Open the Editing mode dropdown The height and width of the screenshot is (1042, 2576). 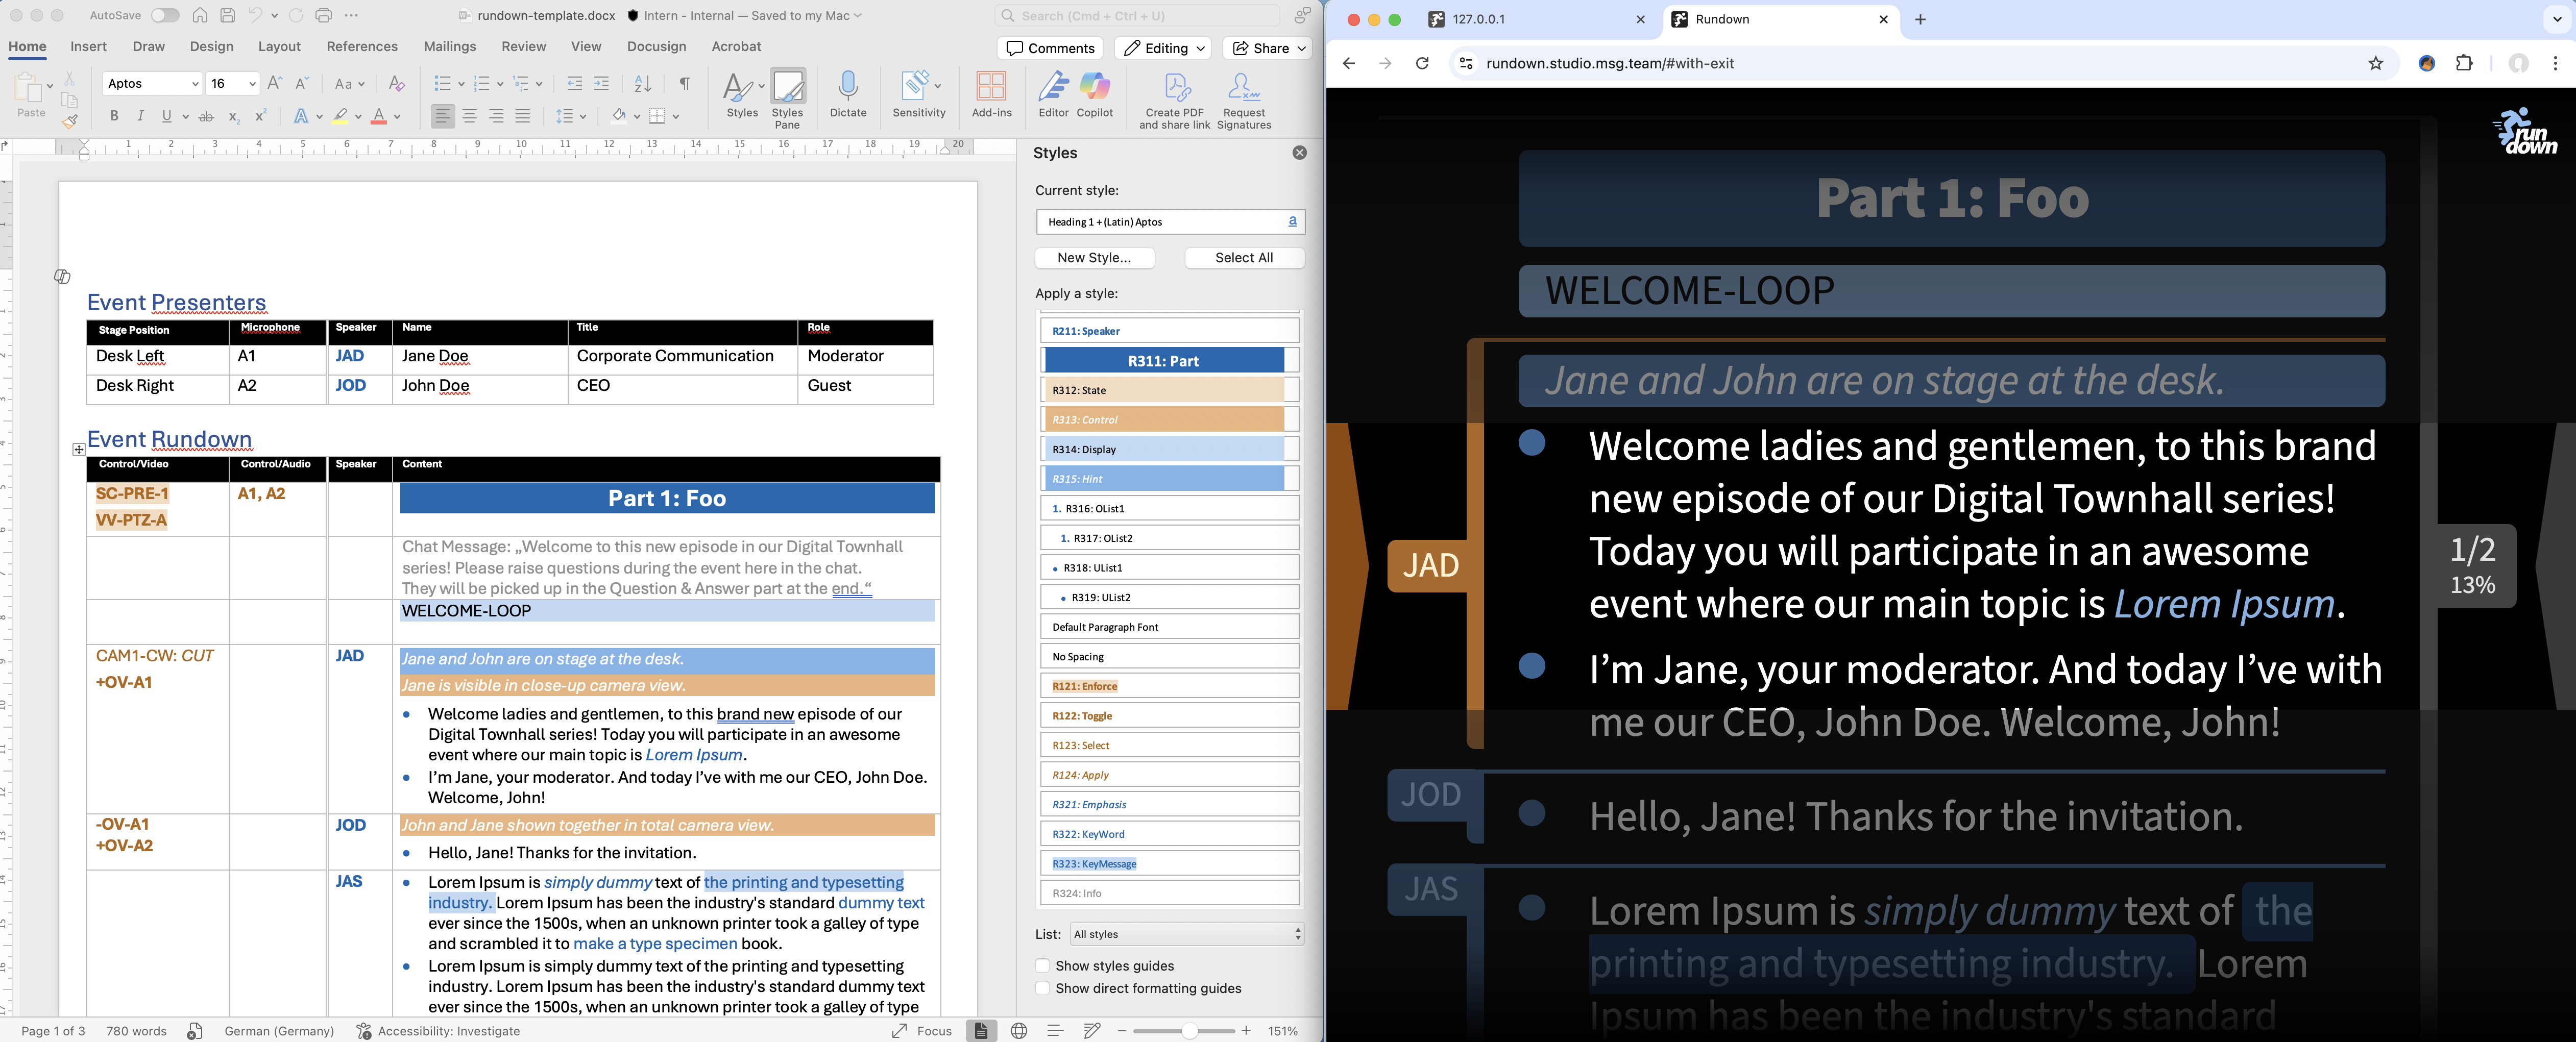[x=1162, y=48]
